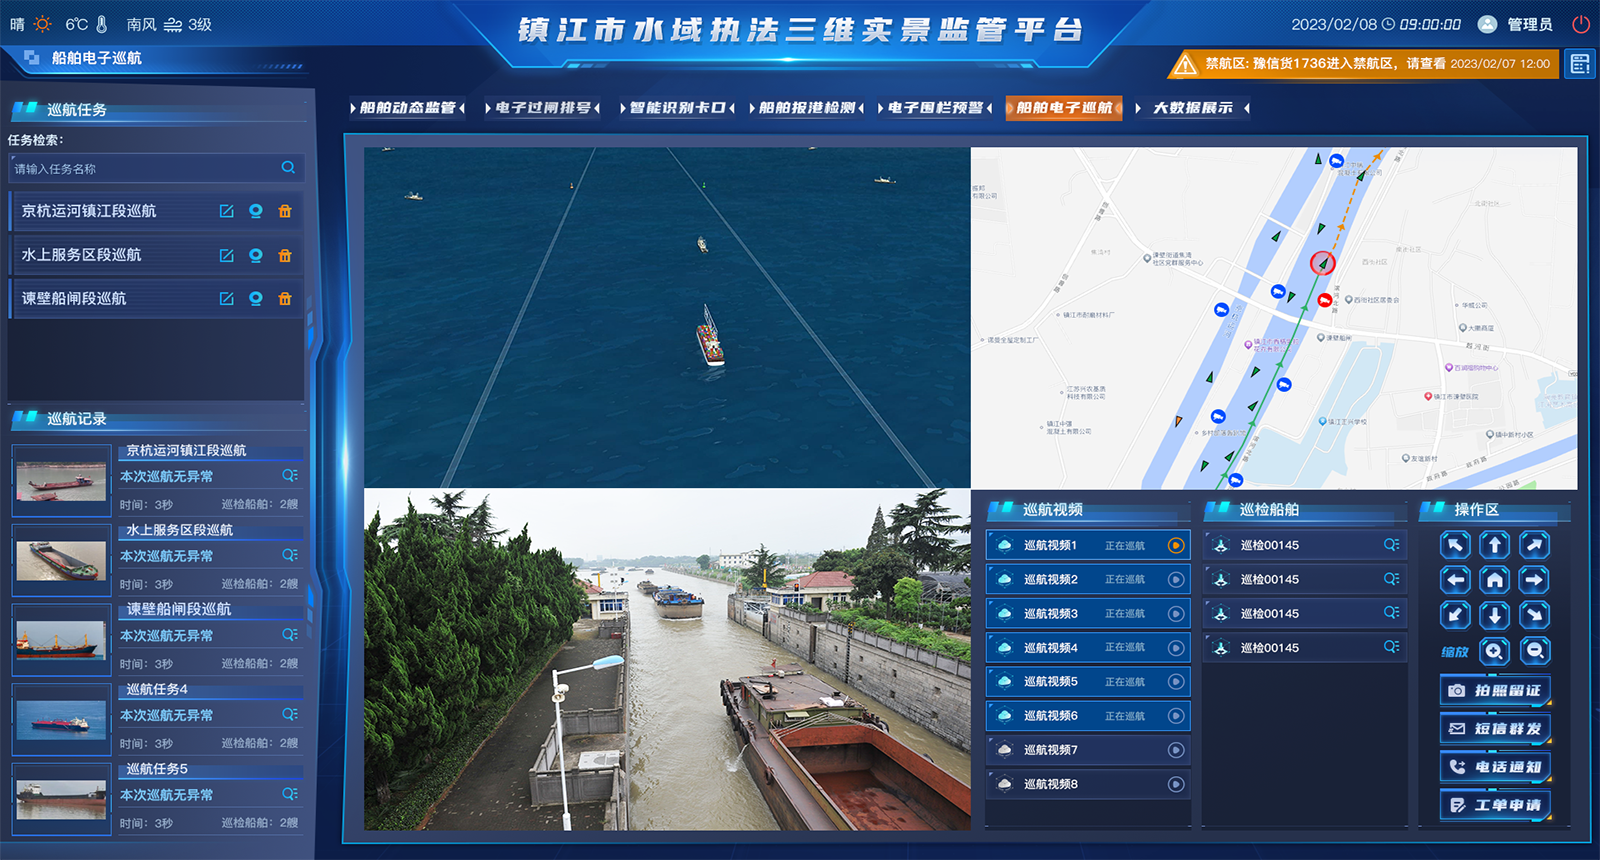This screenshot has width=1600, height=860.
Task: Toggle the play button for 巡航视频1
Action: (1176, 545)
